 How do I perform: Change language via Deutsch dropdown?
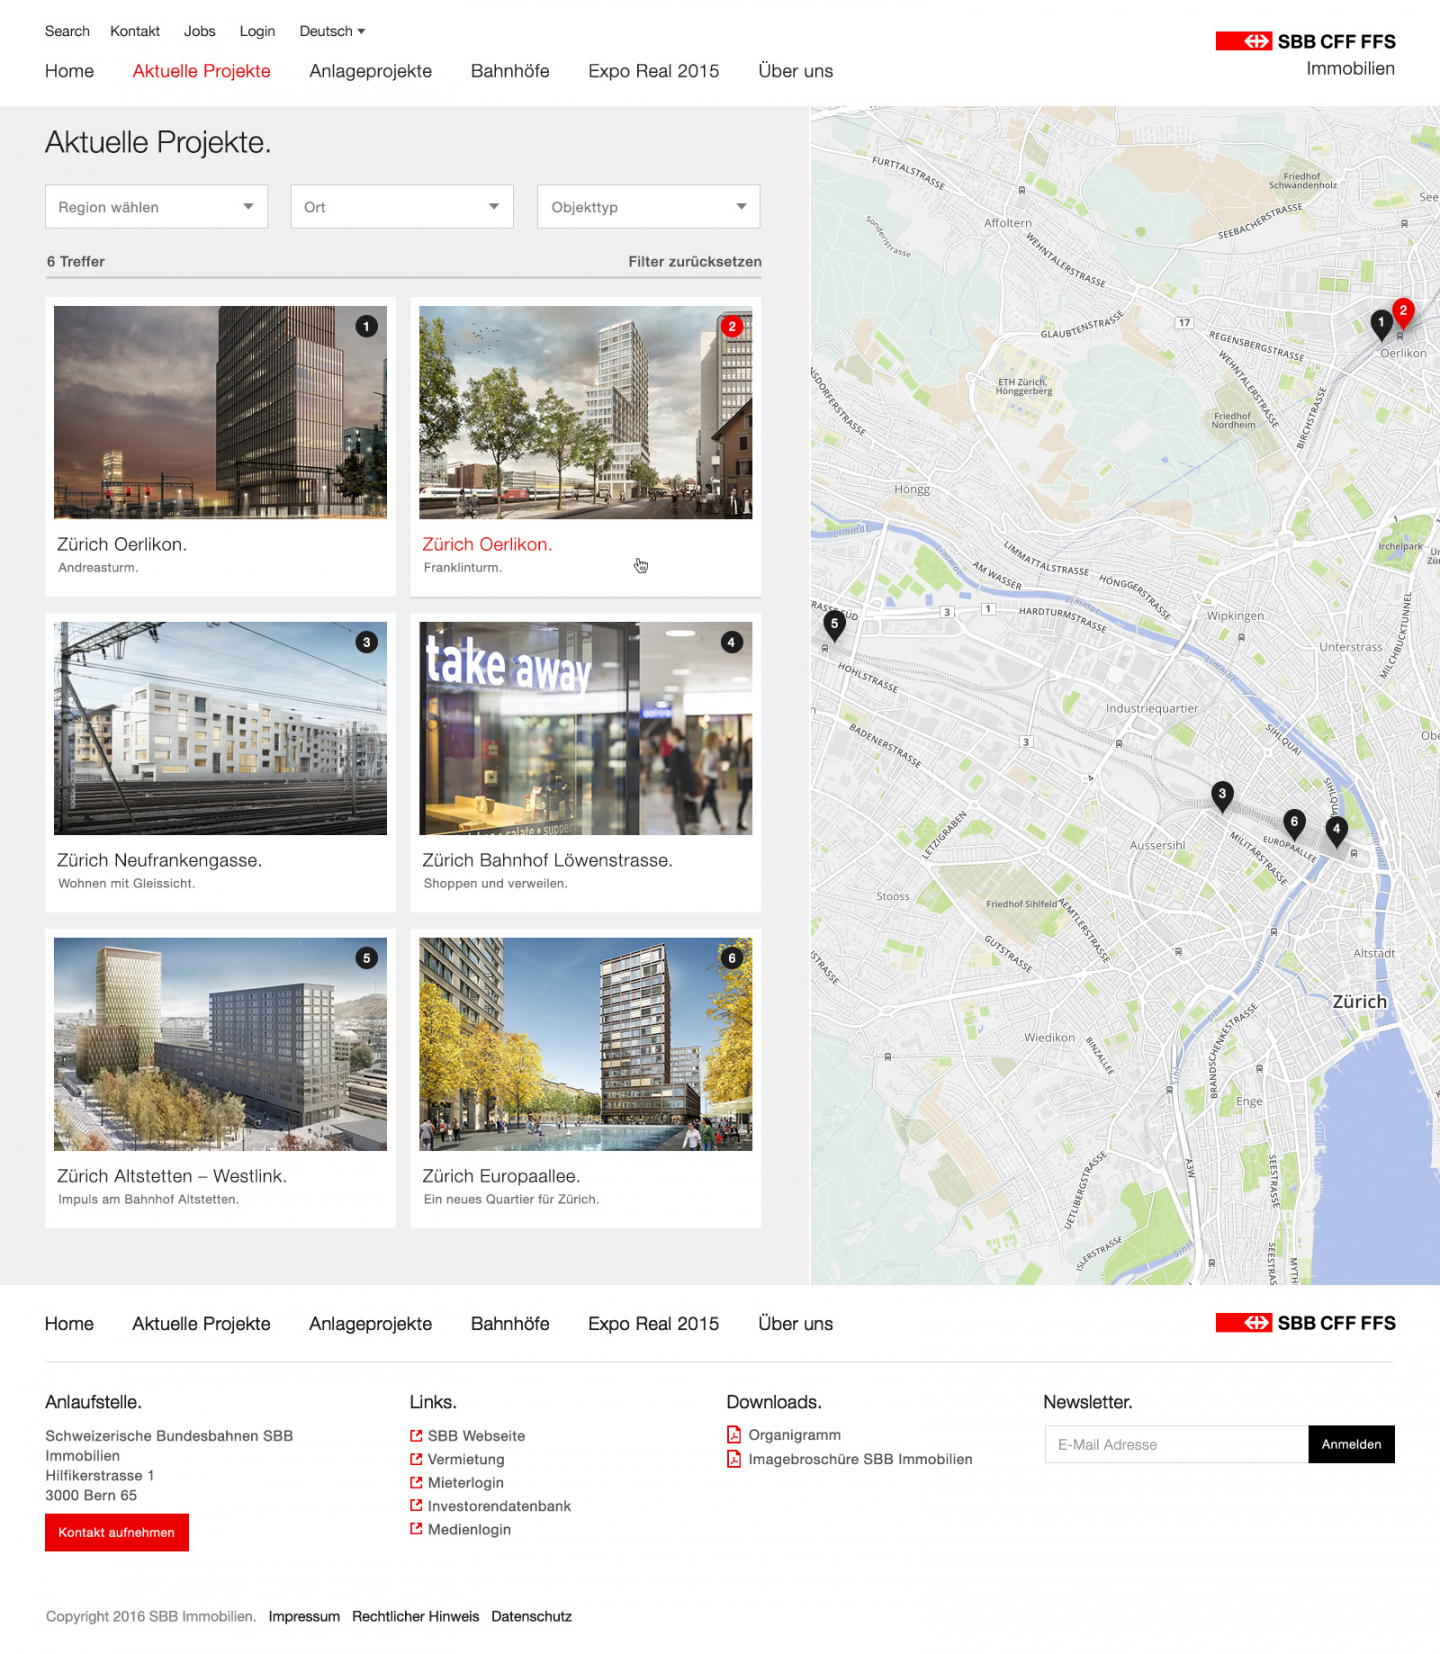[x=332, y=31]
